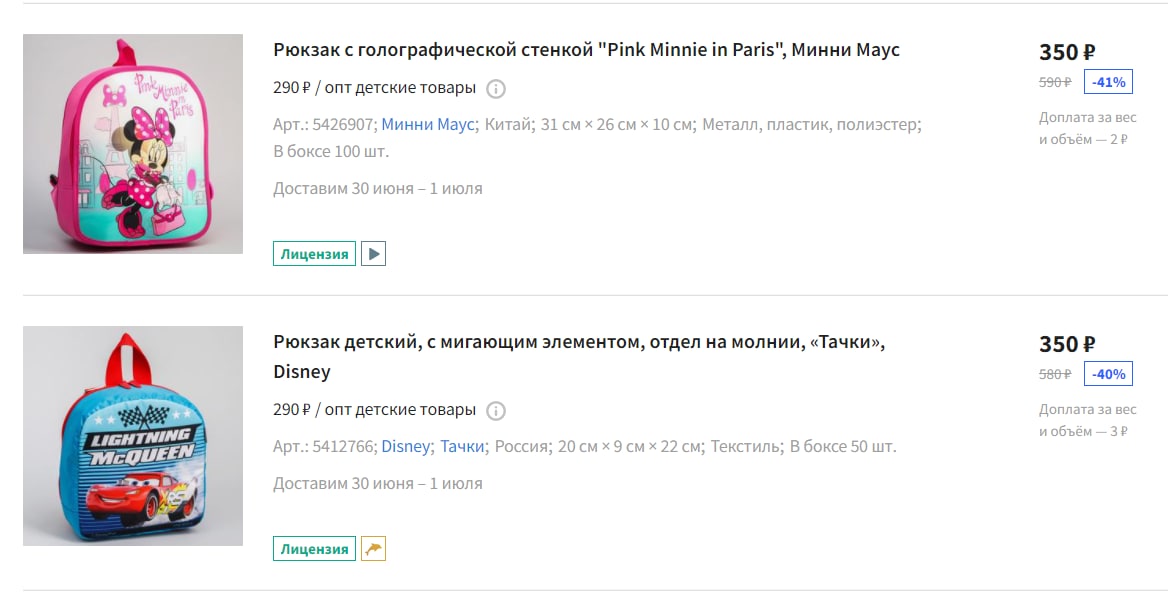Image resolution: width=1168 pixels, height=599 pixels.
Task: Click the crossed-out 580 ₽ old price
Action: (x=1055, y=374)
